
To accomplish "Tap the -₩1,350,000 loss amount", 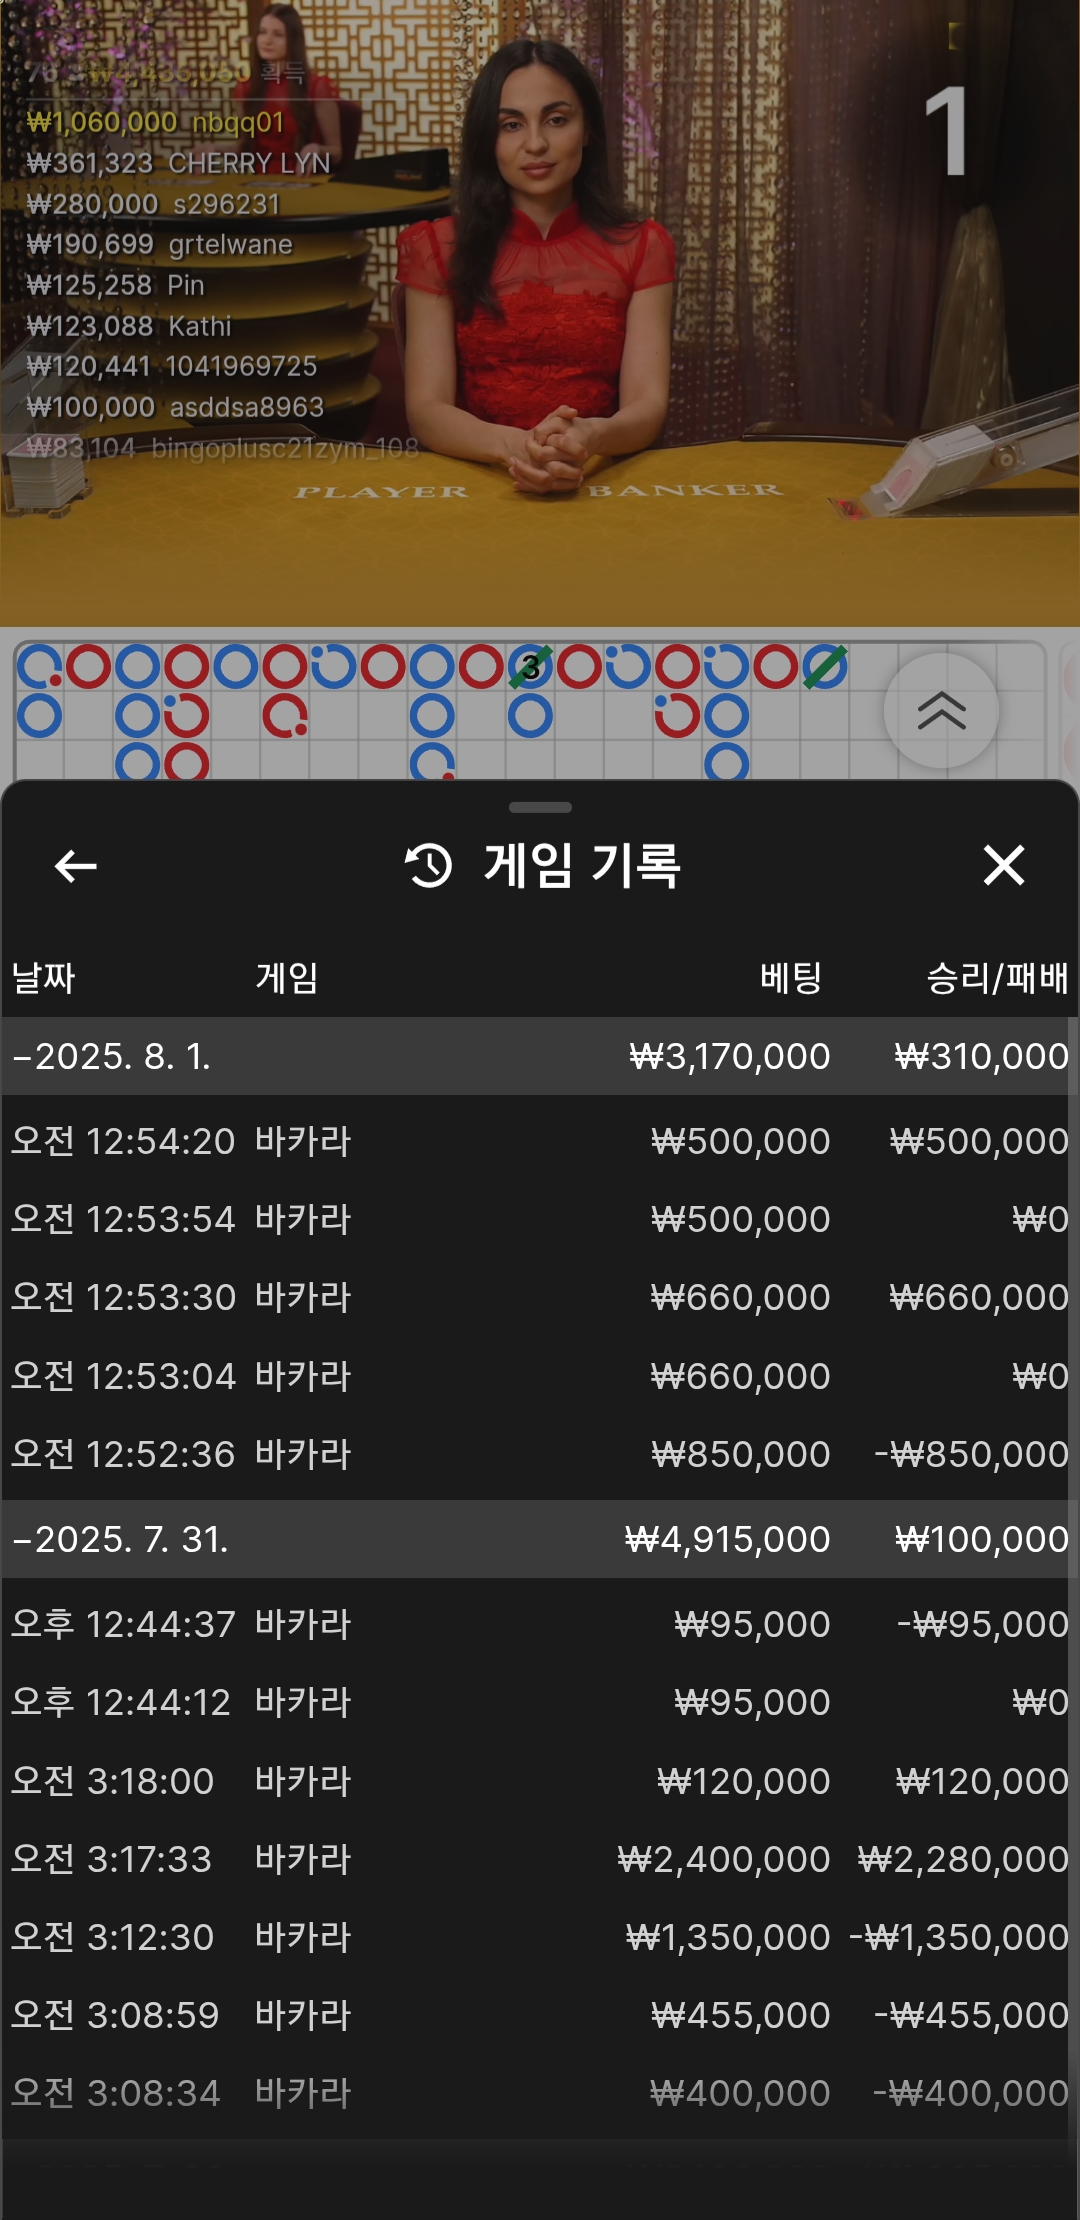I will coord(960,1937).
